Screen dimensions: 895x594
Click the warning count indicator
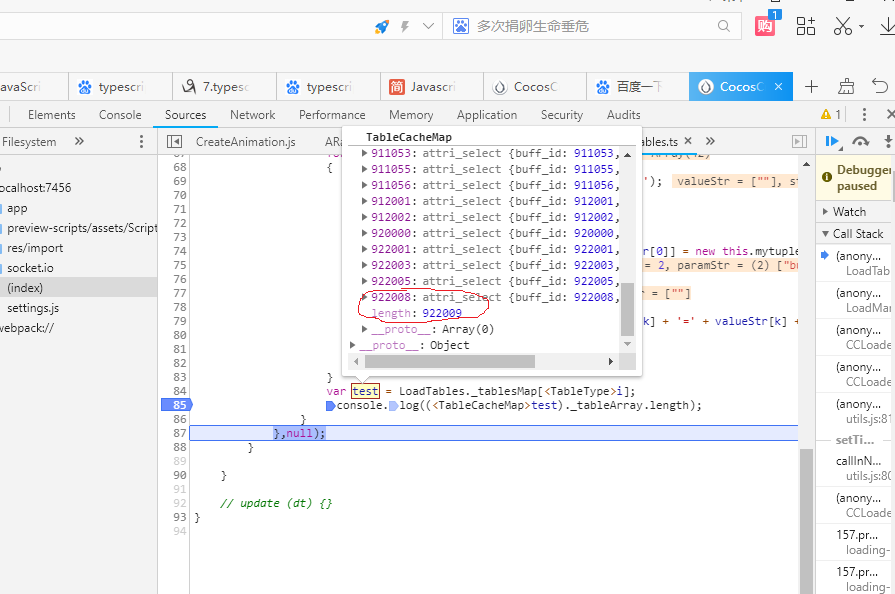point(830,115)
